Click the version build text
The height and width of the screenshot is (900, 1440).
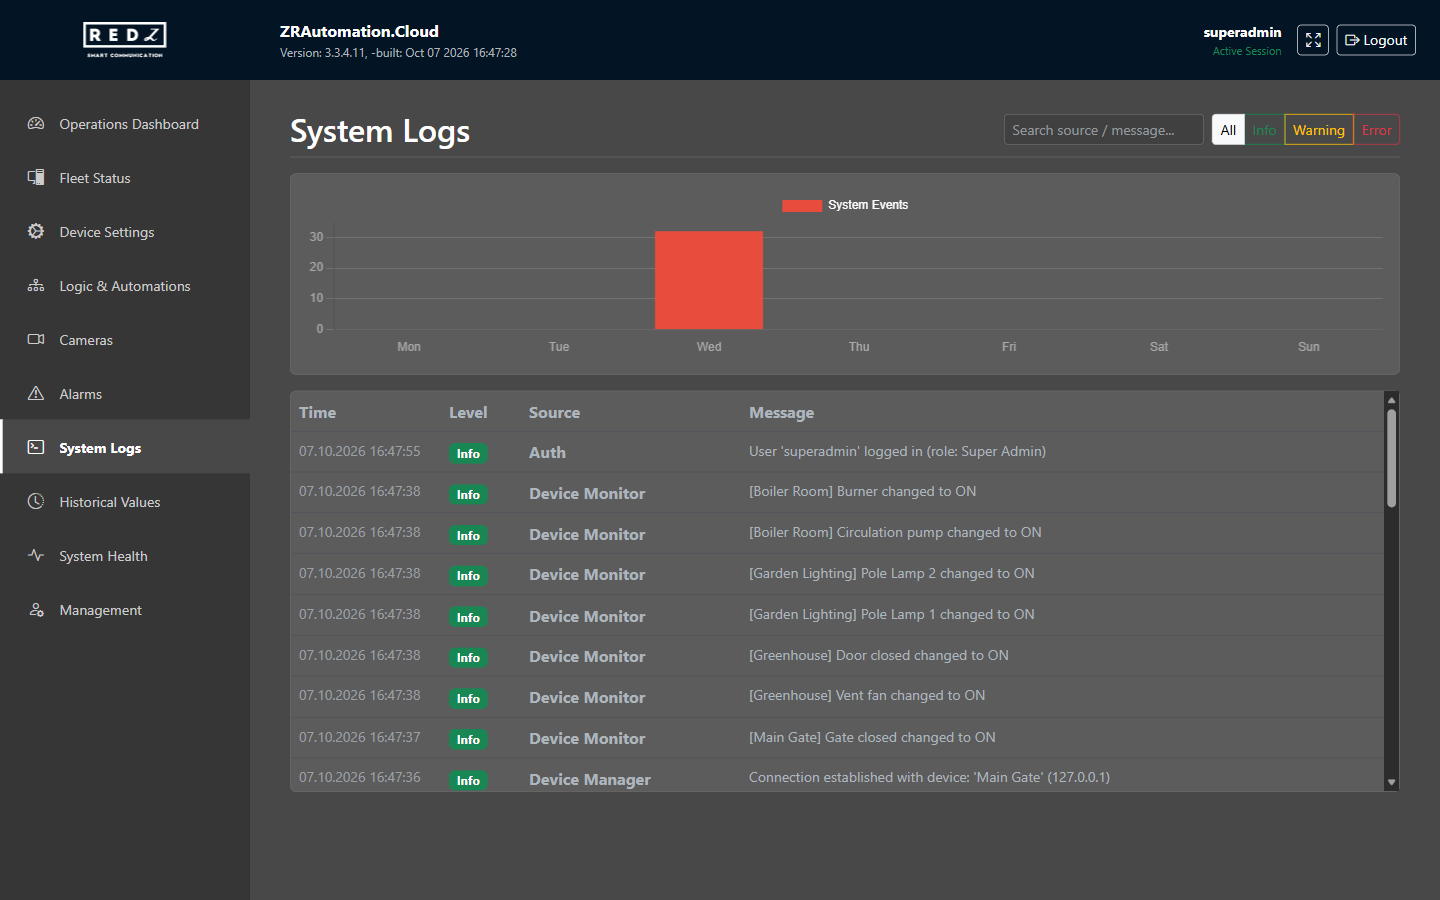398,53
